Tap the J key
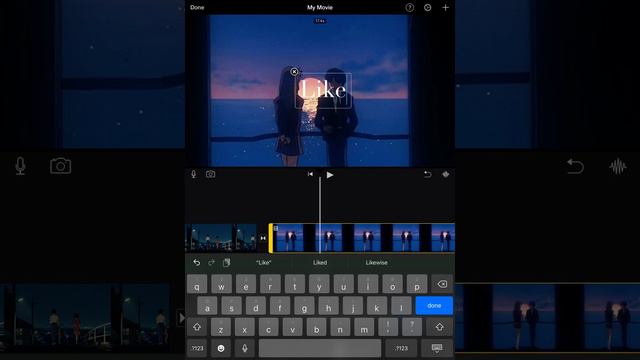The image size is (640, 360). [353, 305]
